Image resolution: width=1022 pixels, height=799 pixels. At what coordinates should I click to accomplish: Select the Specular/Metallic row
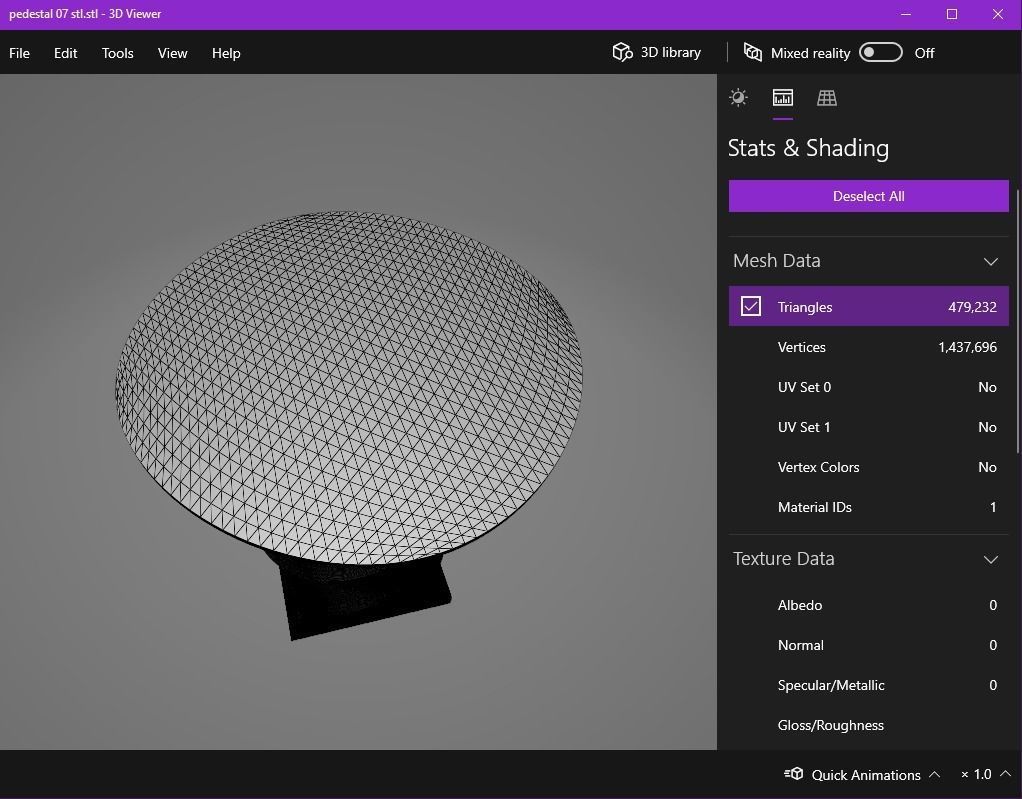[868, 685]
